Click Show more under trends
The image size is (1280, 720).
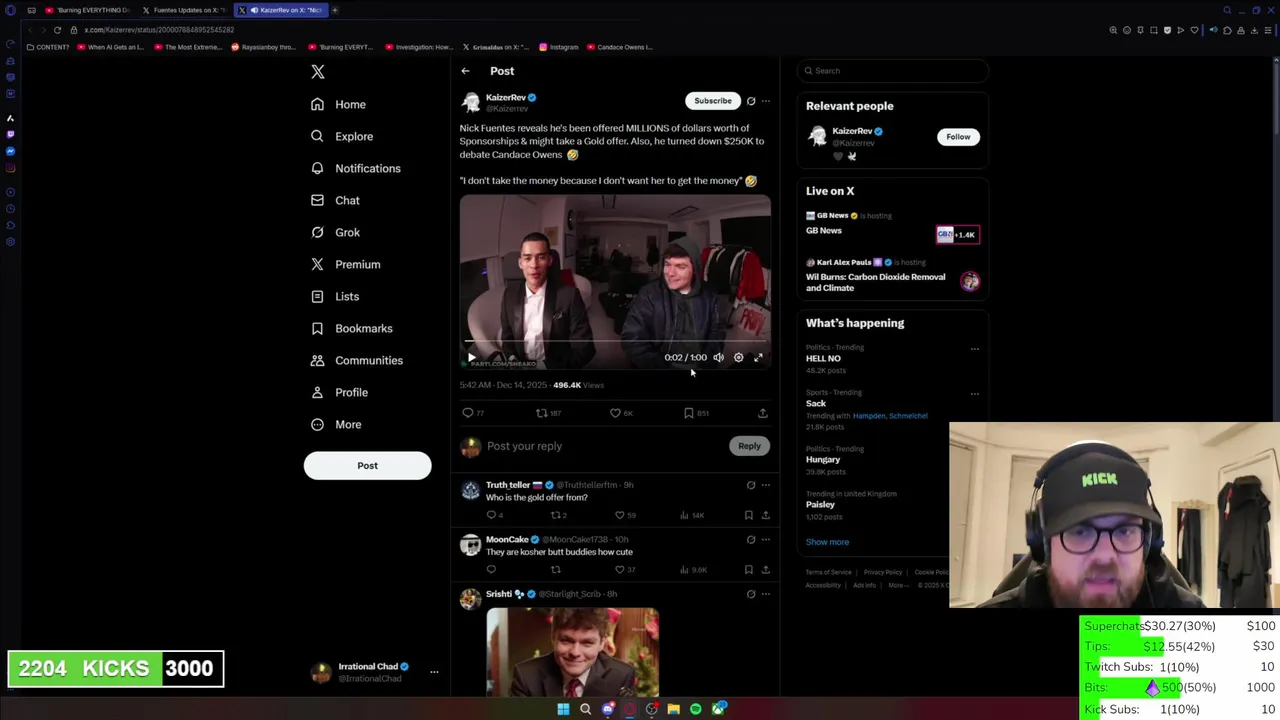(x=827, y=542)
